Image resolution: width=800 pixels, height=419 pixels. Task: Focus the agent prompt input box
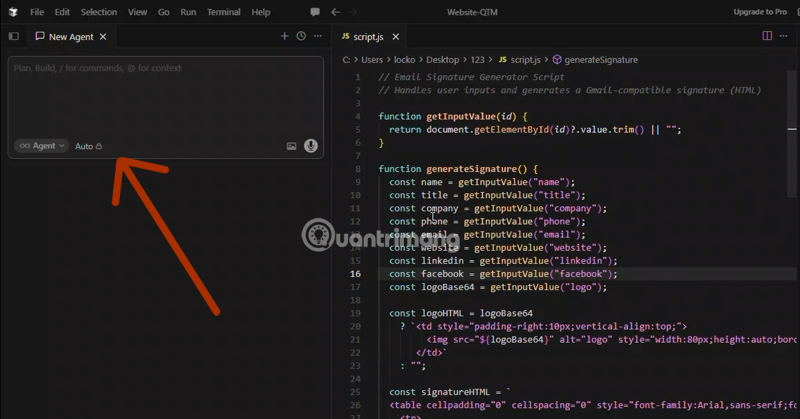point(165,95)
